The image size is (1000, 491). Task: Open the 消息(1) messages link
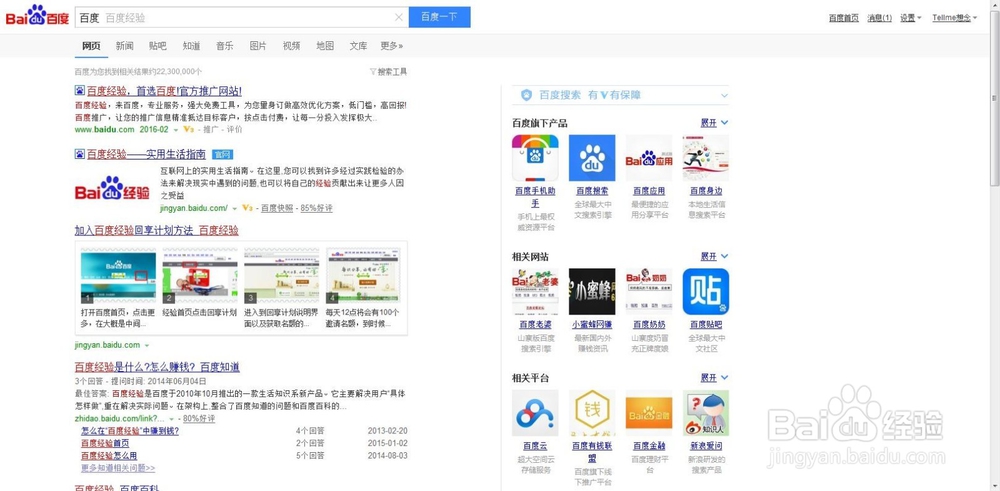pos(879,18)
